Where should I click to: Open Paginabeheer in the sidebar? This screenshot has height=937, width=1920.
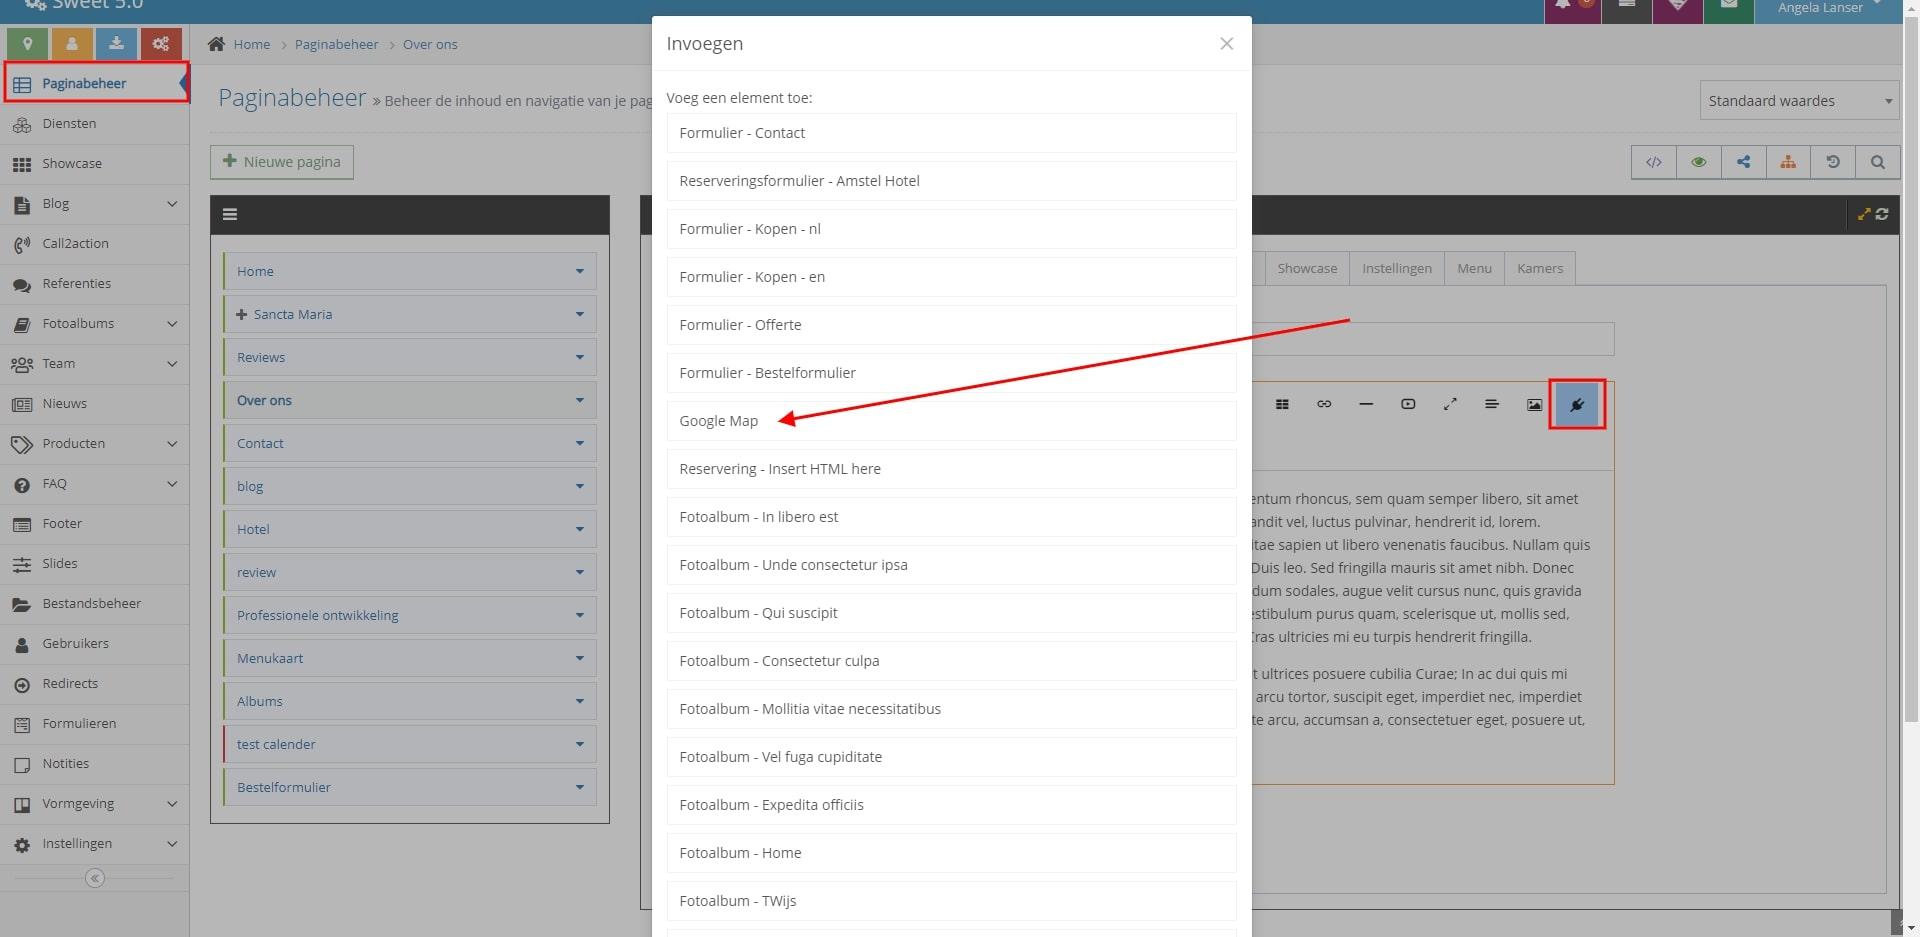95,83
